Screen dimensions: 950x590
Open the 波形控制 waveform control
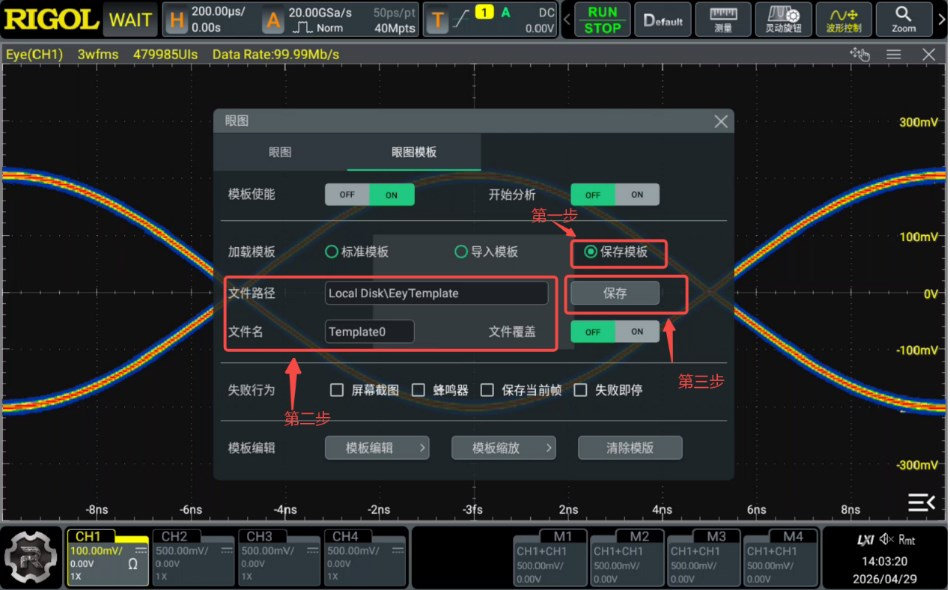point(843,19)
